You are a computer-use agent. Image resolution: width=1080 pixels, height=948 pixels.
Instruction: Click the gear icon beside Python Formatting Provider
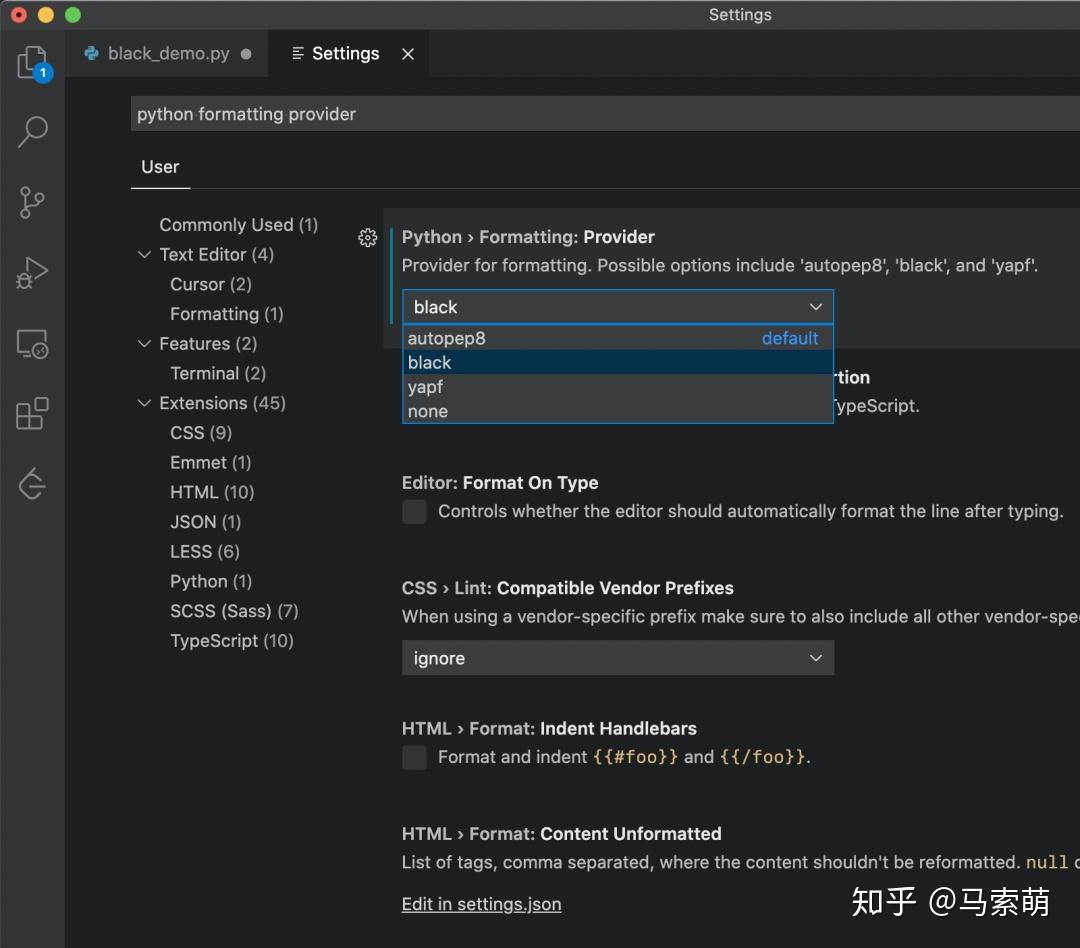click(367, 238)
